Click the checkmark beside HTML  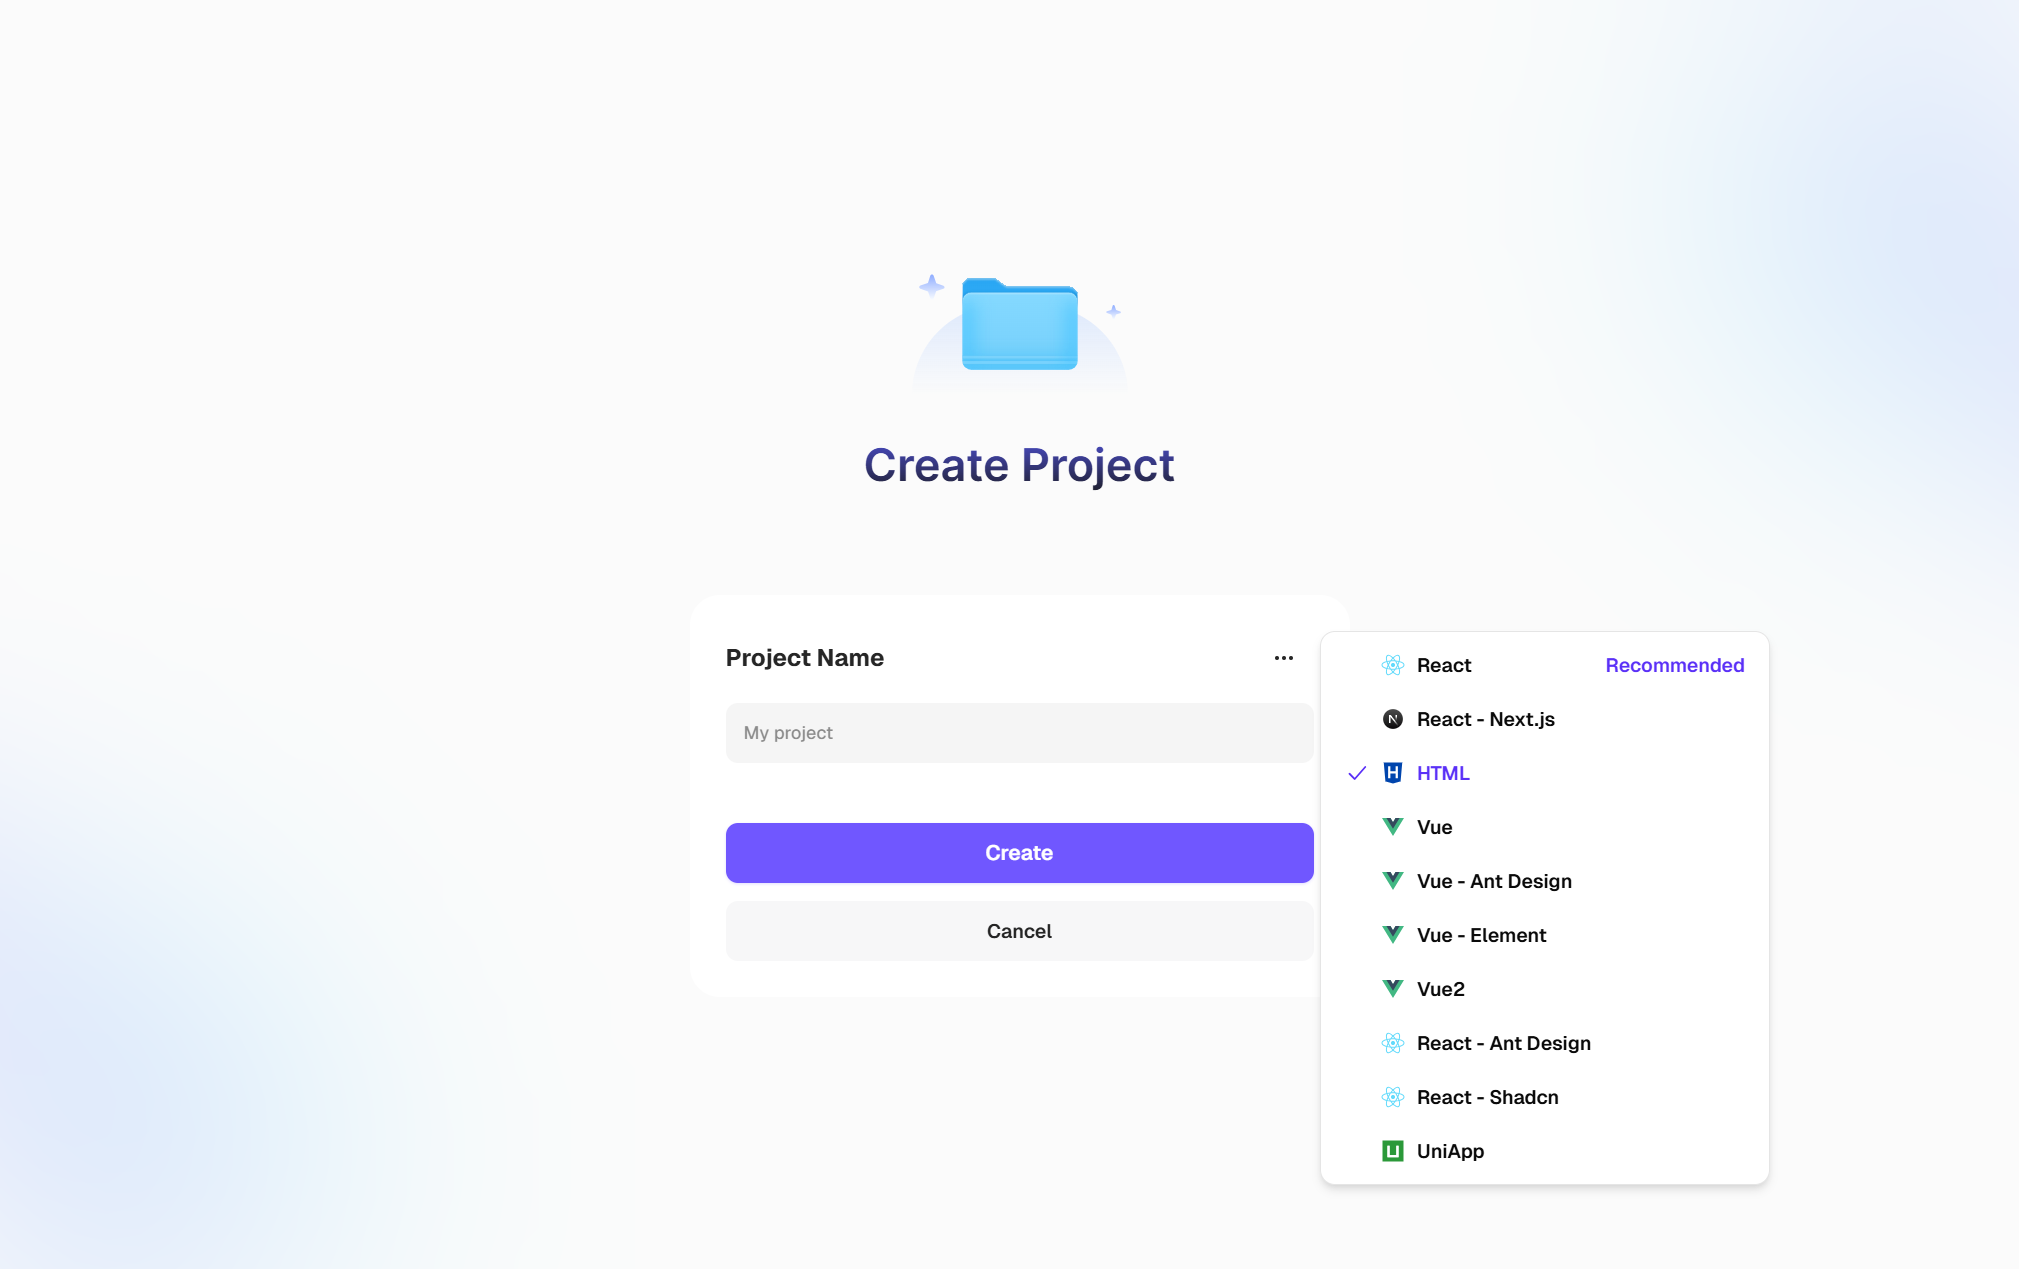click(1357, 773)
